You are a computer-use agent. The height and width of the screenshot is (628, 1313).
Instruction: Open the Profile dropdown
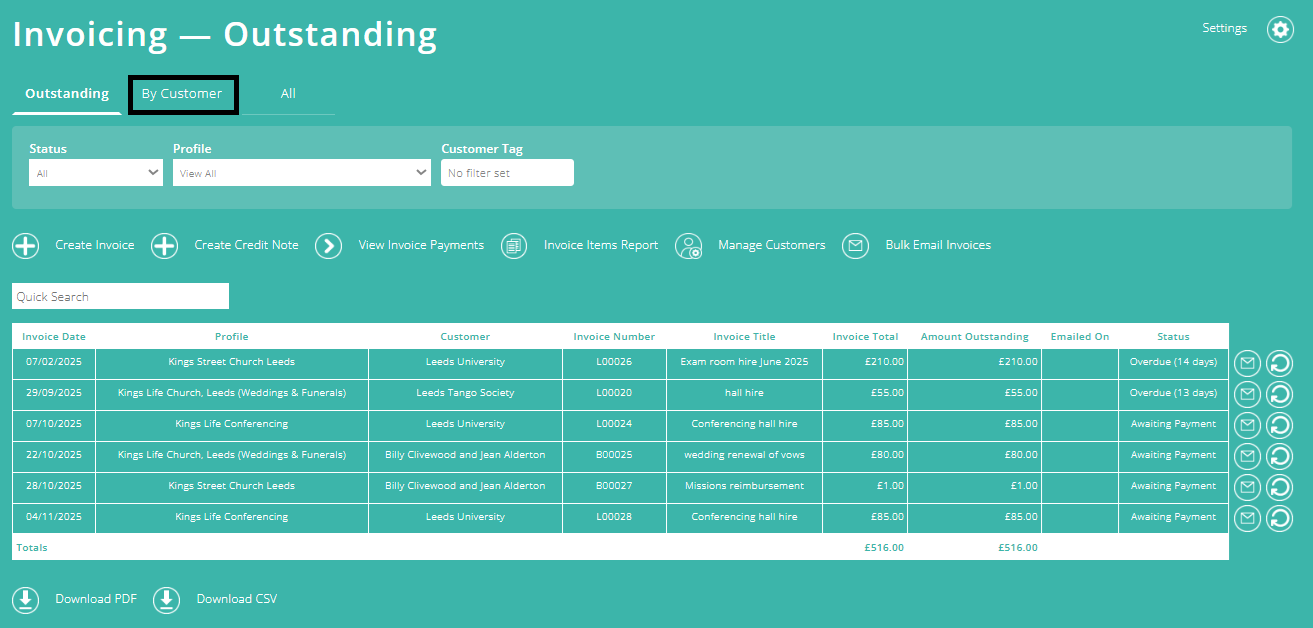point(301,172)
